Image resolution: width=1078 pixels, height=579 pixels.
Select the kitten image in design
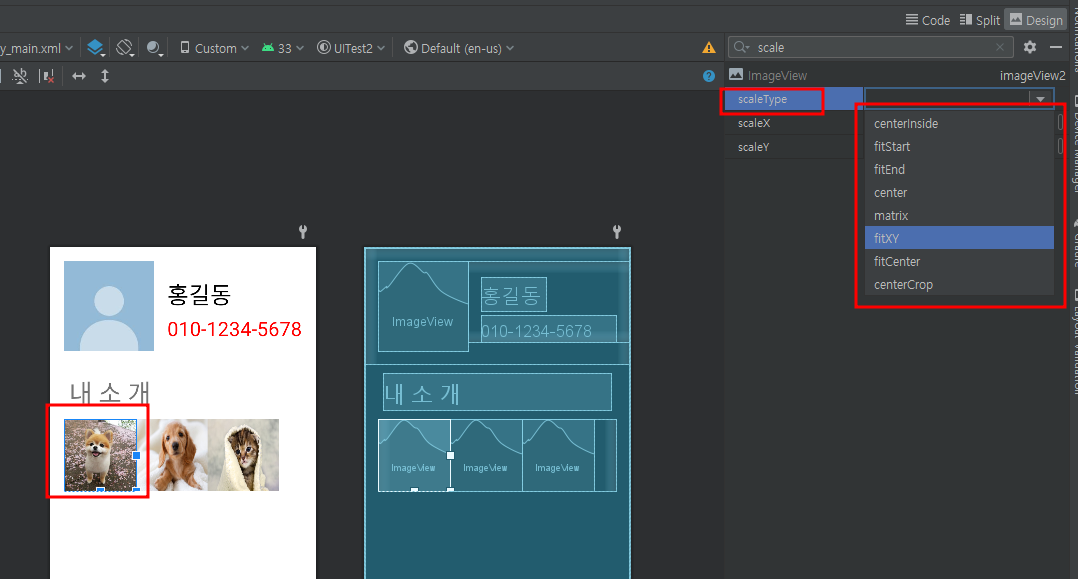coord(243,455)
